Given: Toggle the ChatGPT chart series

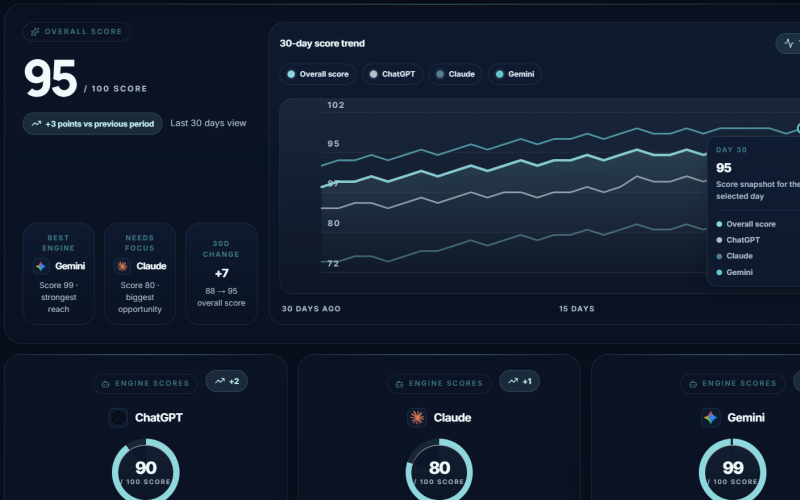Looking at the screenshot, I should click(x=392, y=74).
